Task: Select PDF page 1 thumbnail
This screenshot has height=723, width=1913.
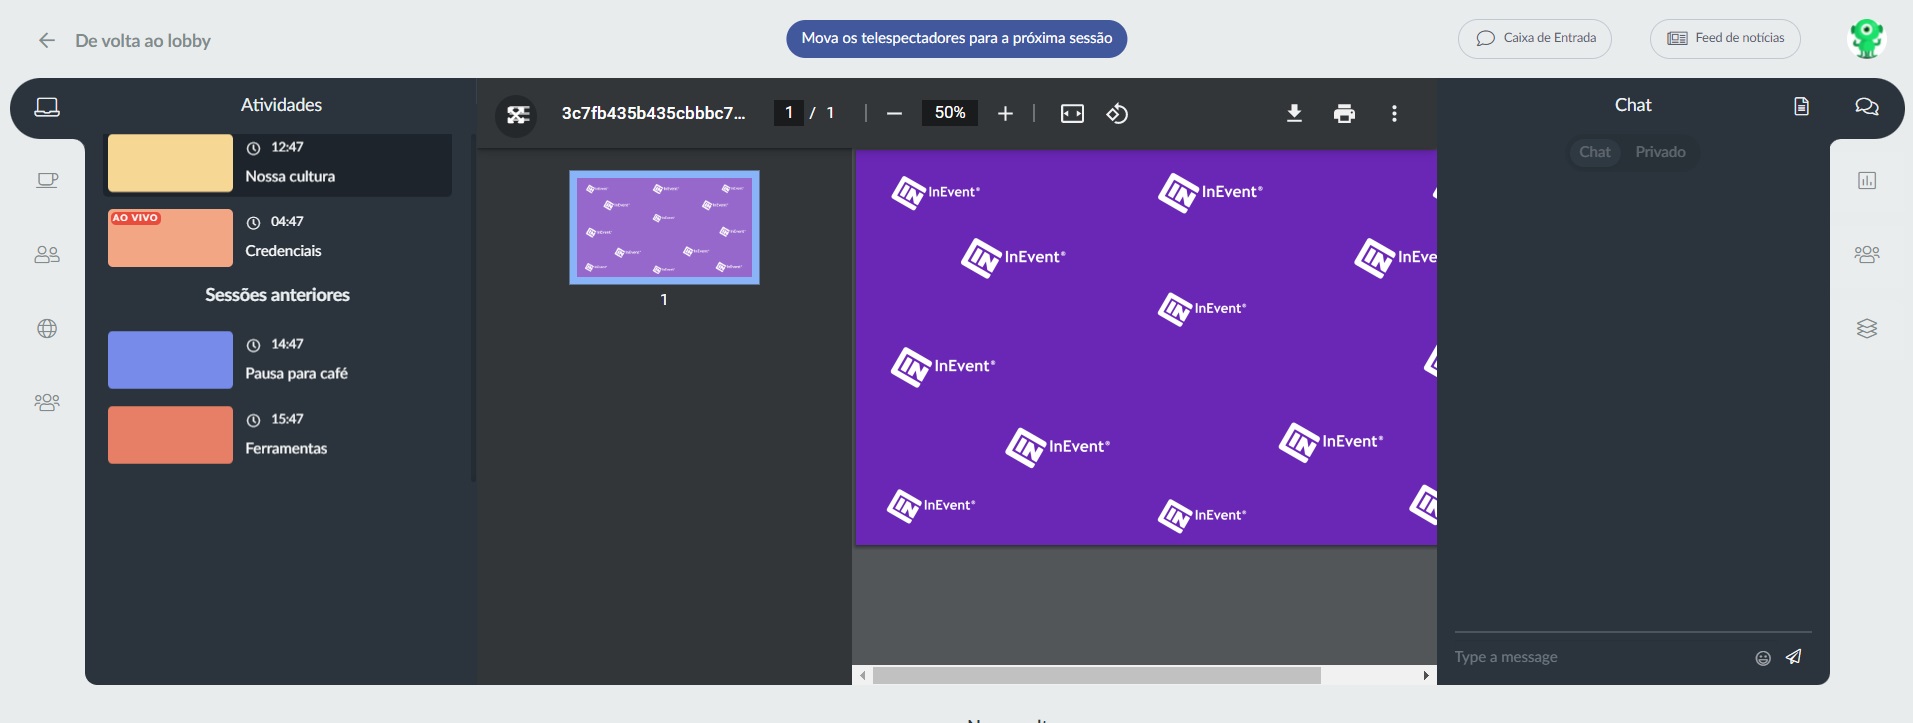Action: click(x=664, y=227)
